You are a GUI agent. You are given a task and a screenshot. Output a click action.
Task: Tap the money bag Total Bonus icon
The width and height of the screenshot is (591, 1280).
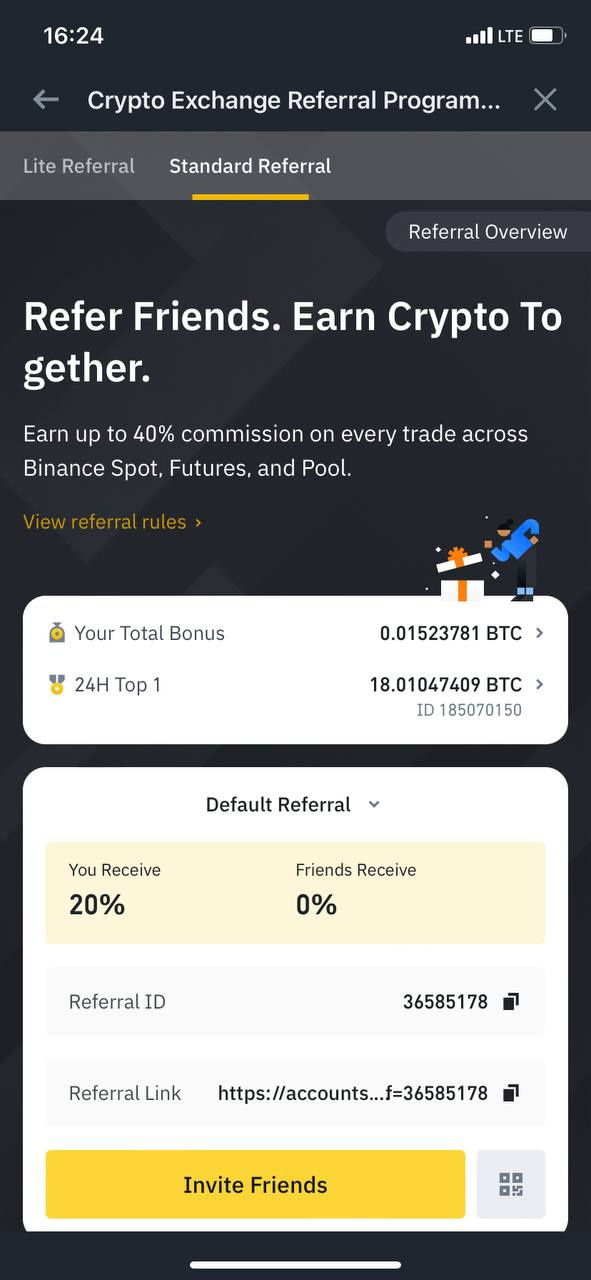57,633
